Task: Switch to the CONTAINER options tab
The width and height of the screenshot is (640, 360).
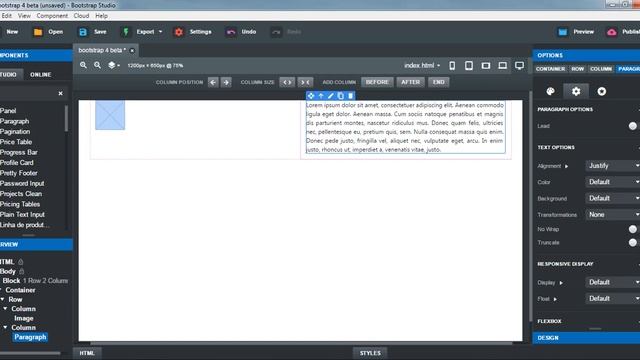Action: [x=550, y=69]
